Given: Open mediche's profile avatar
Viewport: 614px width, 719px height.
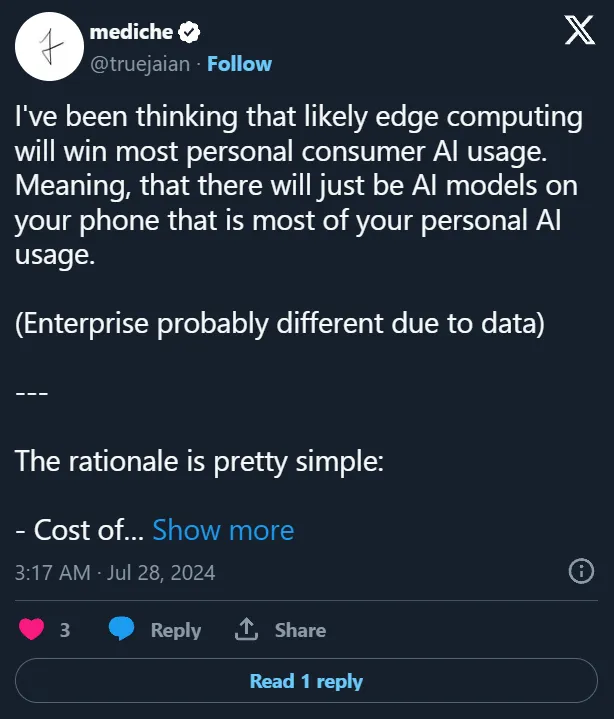Looking at the screenshot, I should [46, 48].
